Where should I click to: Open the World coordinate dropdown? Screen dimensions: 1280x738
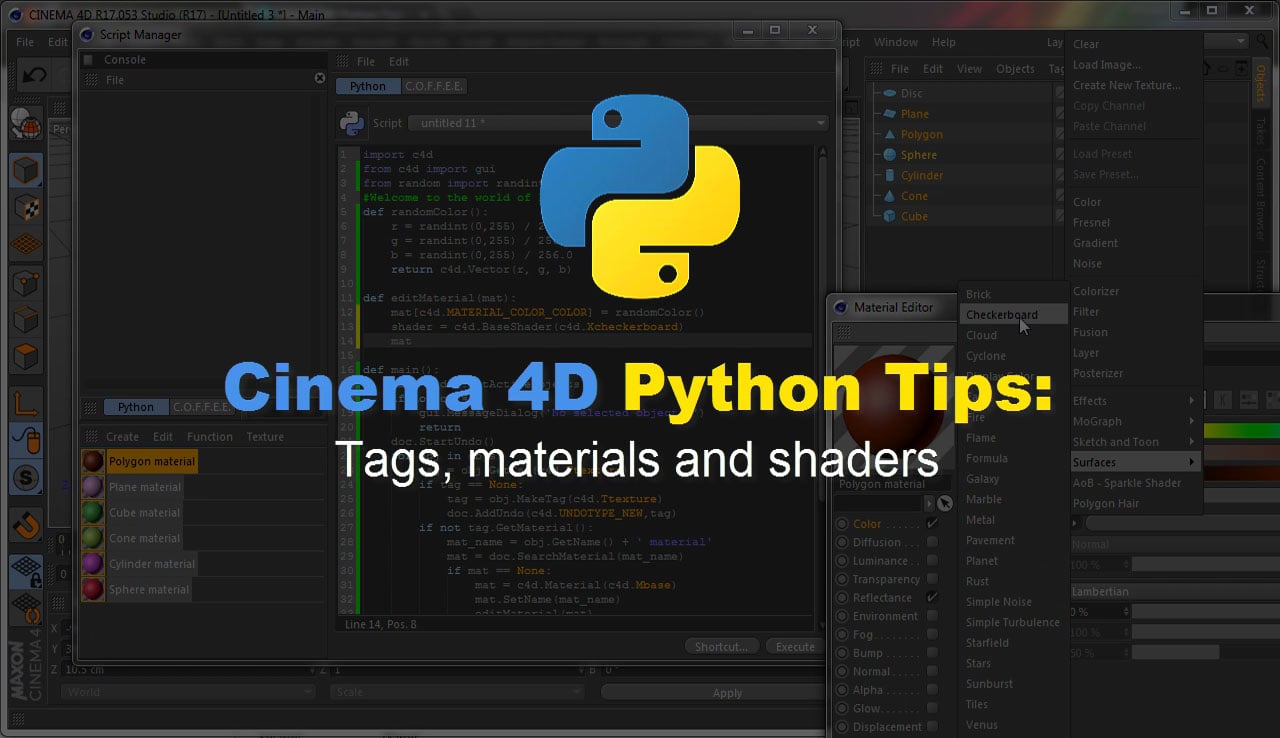pos(188,691)
